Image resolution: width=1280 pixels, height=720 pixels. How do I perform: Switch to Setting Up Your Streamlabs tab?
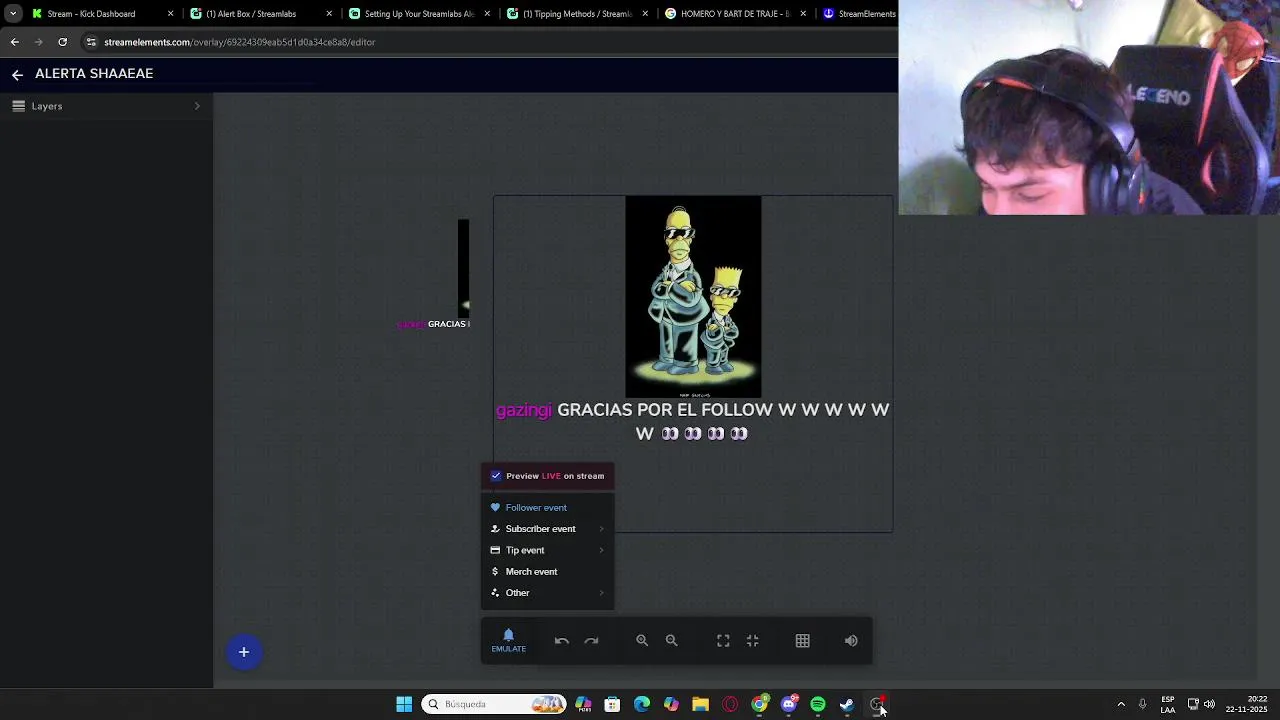(x=419, y=14)
